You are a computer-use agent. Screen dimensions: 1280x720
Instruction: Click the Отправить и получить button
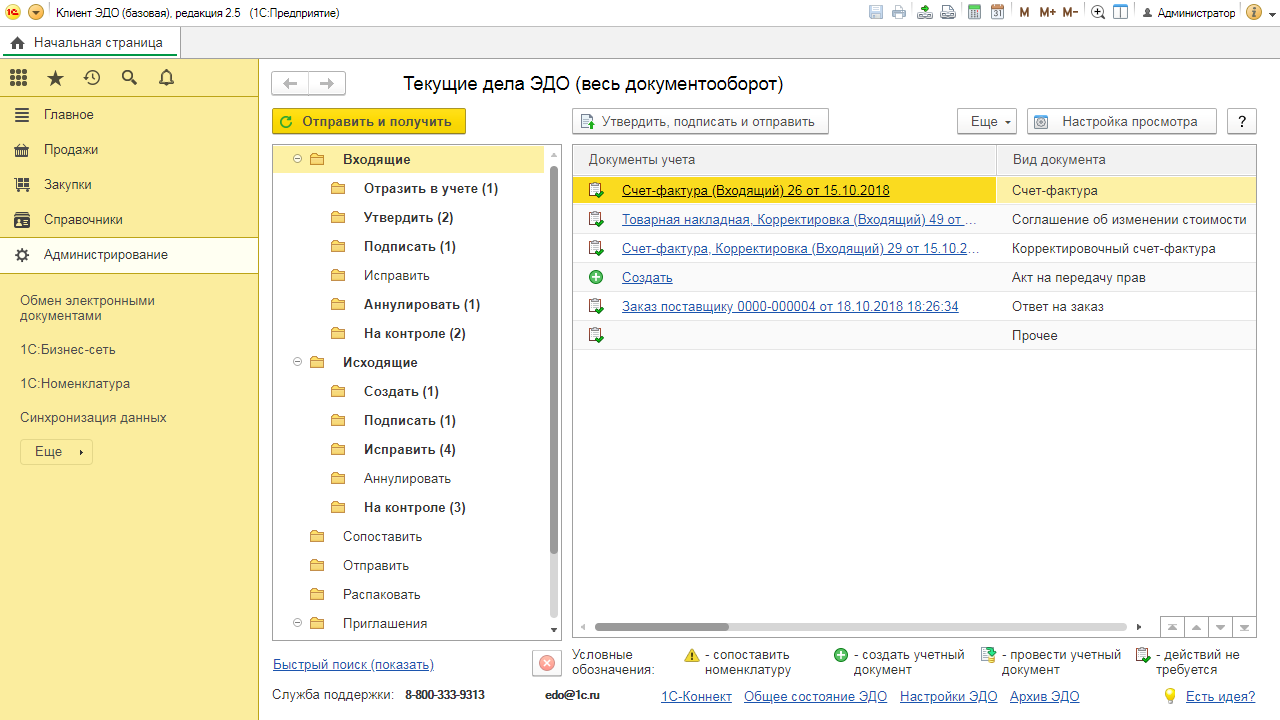pyautogui.click(x=368, y=122)
